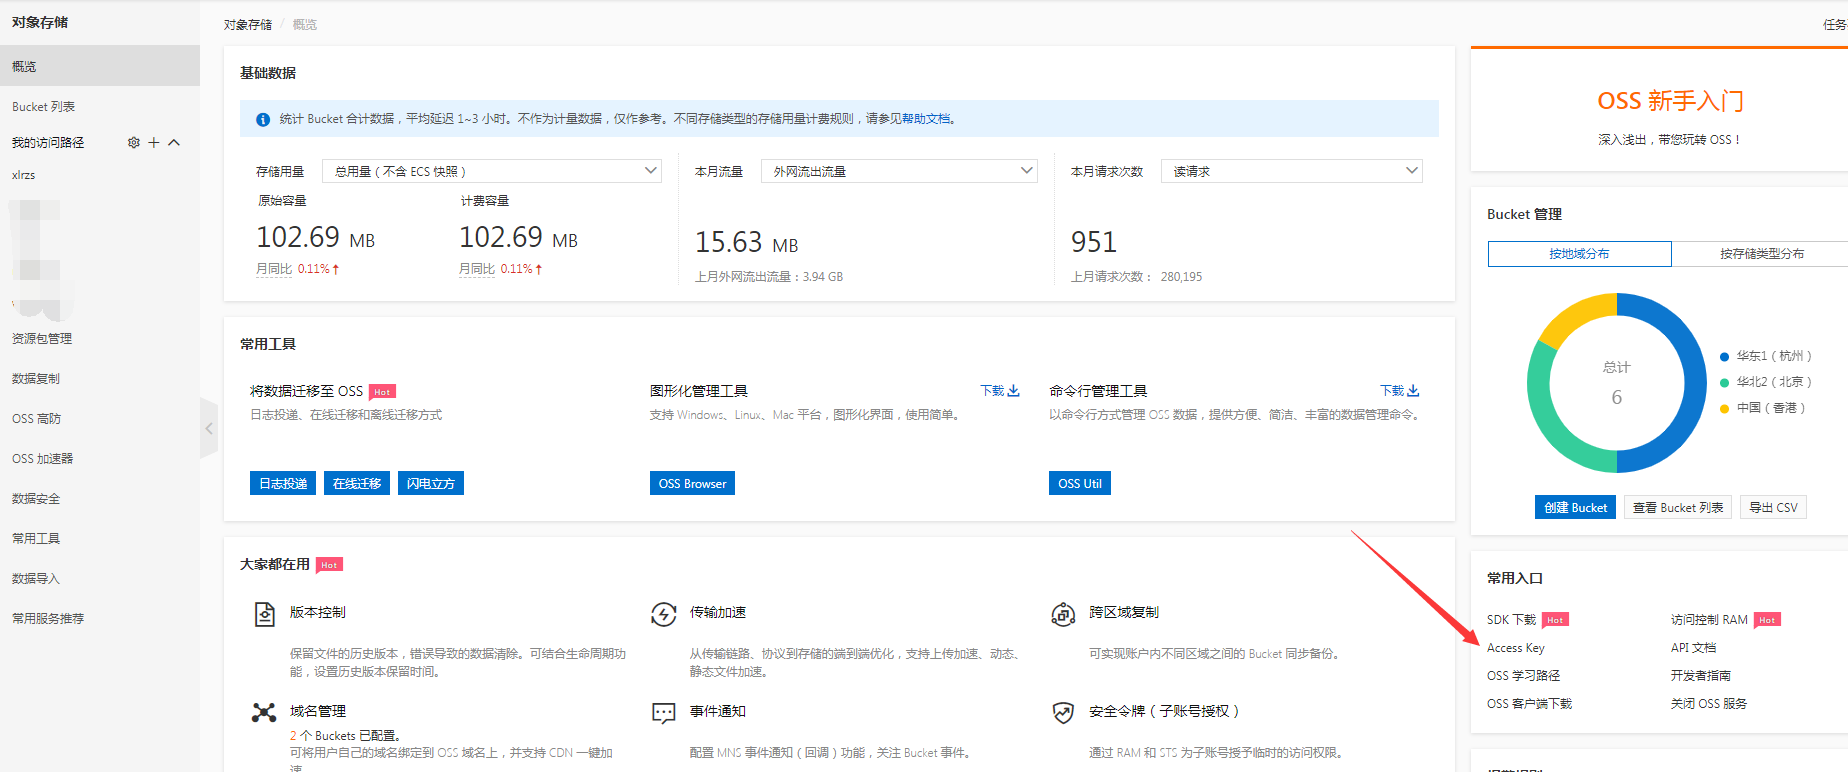Image resolution: width=1848 pixels, height=772 pixels.
Task: Click the settings gear beside 我的访问路径
Action: click(x=134, y=143)
